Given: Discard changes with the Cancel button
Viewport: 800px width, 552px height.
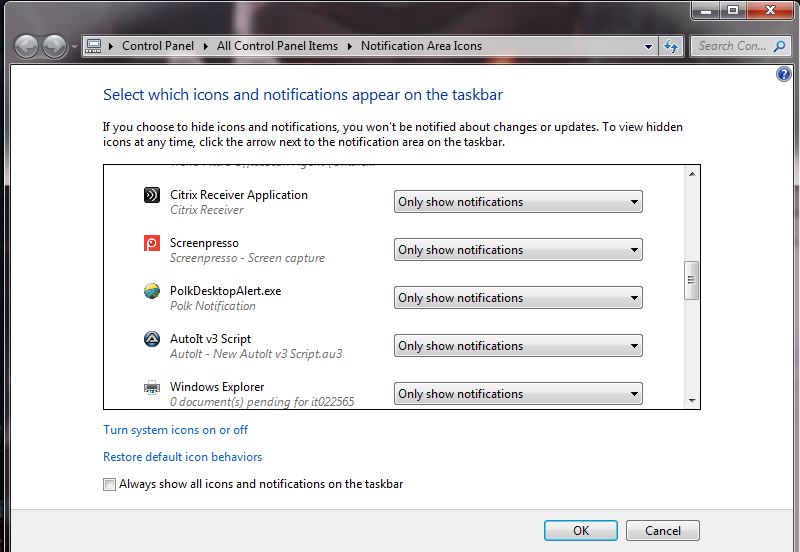Looking at the screenshot, I should [x=663, y=531].
